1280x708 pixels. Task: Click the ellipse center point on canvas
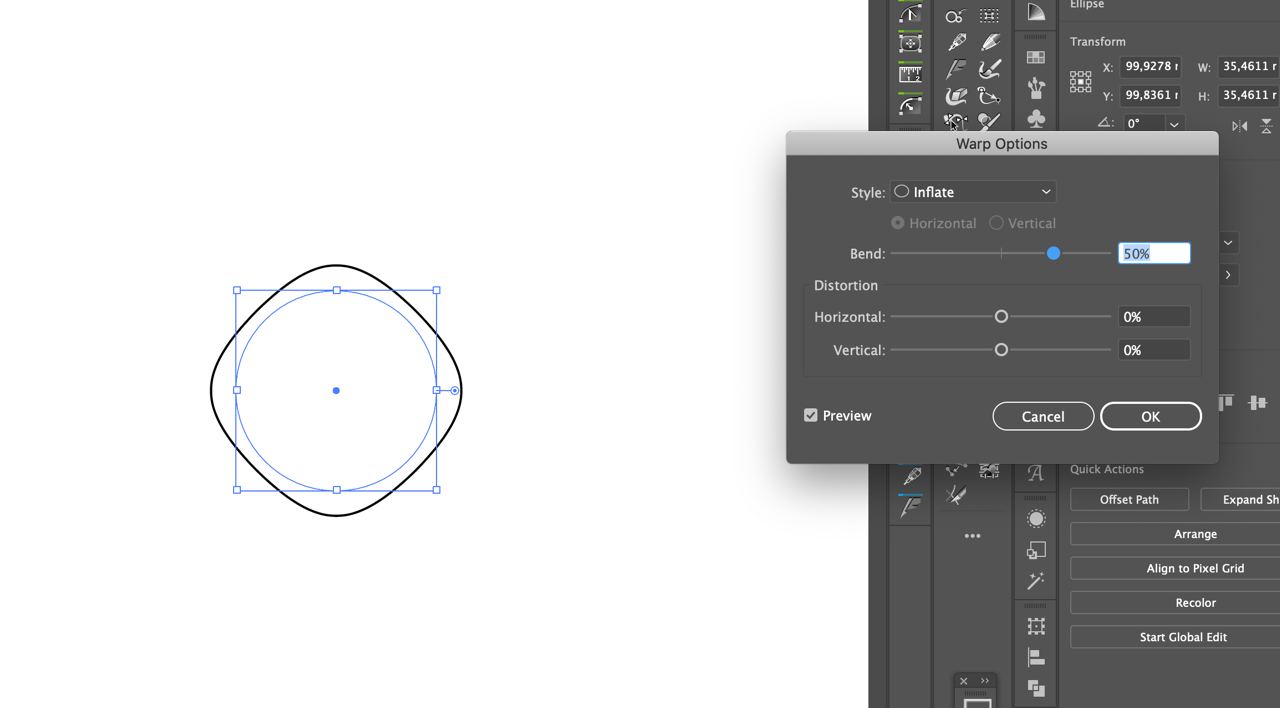(336, 390)
